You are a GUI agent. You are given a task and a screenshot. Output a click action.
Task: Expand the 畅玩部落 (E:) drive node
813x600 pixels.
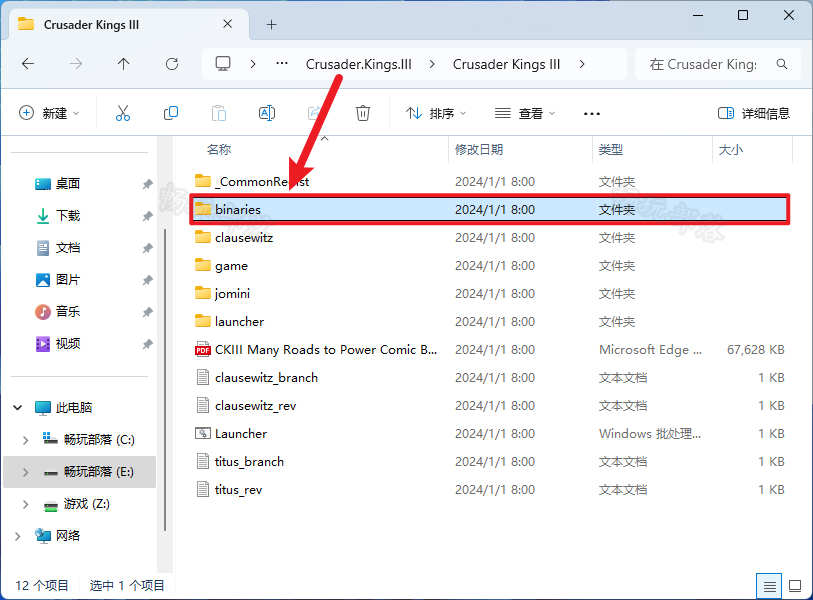click(25, 472)
